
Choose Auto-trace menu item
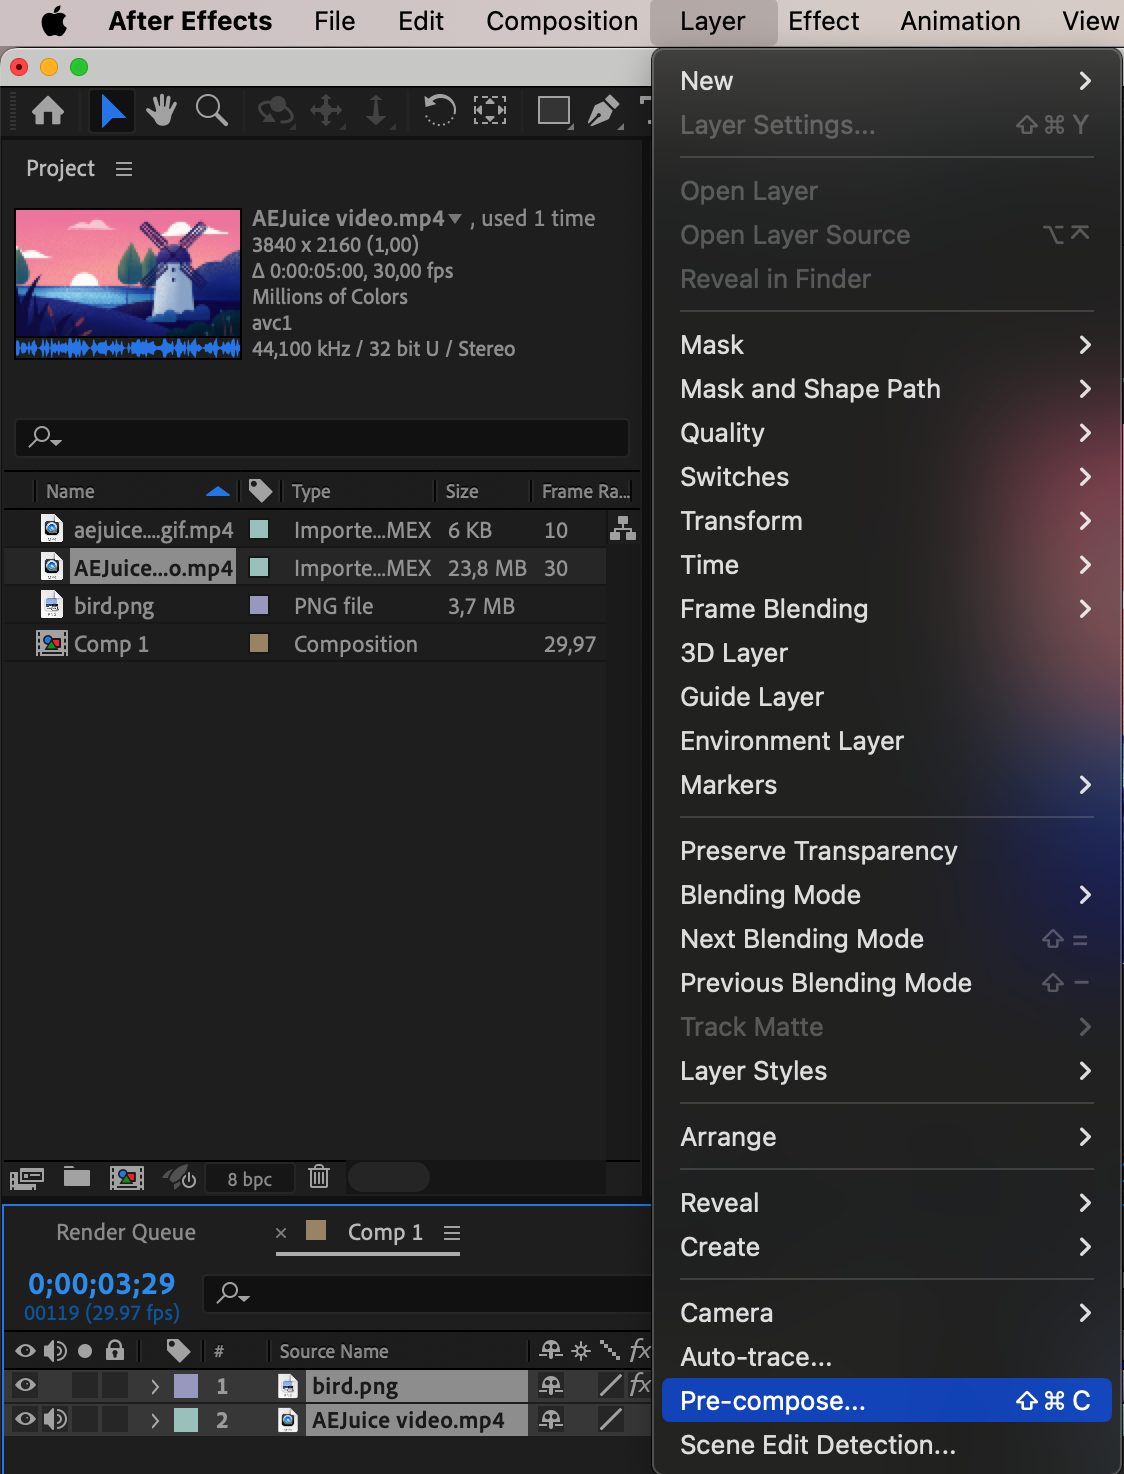point(887,1357)
